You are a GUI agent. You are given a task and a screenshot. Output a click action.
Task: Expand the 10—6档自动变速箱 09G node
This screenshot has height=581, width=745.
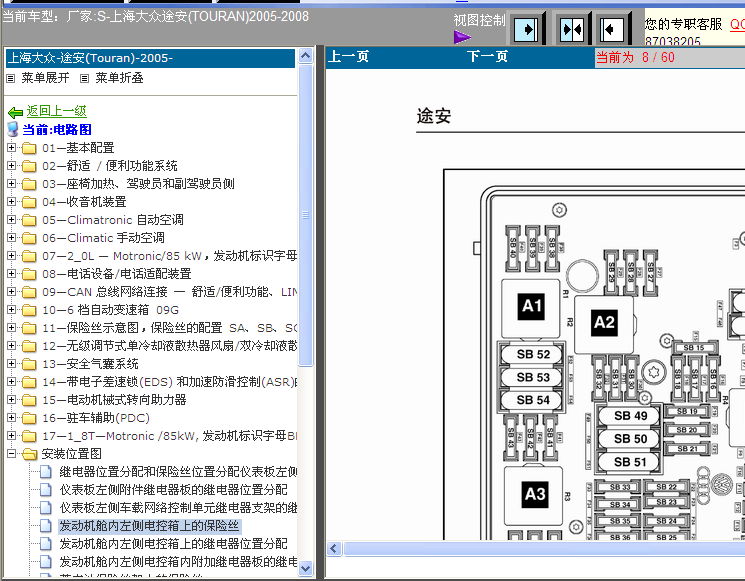[x=11, y=309]
